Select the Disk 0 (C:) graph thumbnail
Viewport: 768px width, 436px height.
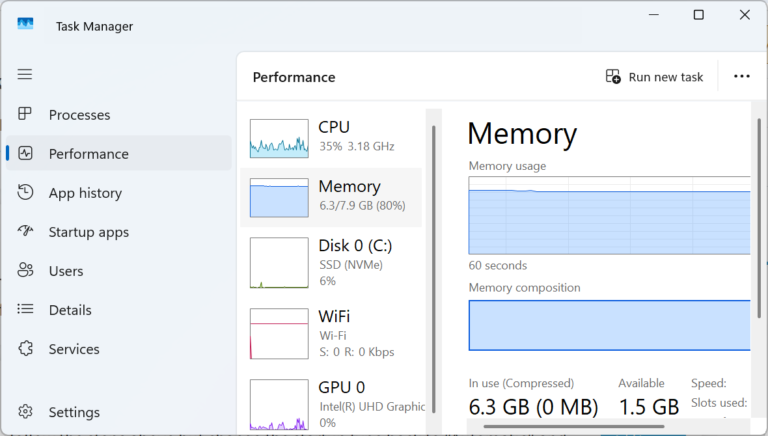(279, 263)
